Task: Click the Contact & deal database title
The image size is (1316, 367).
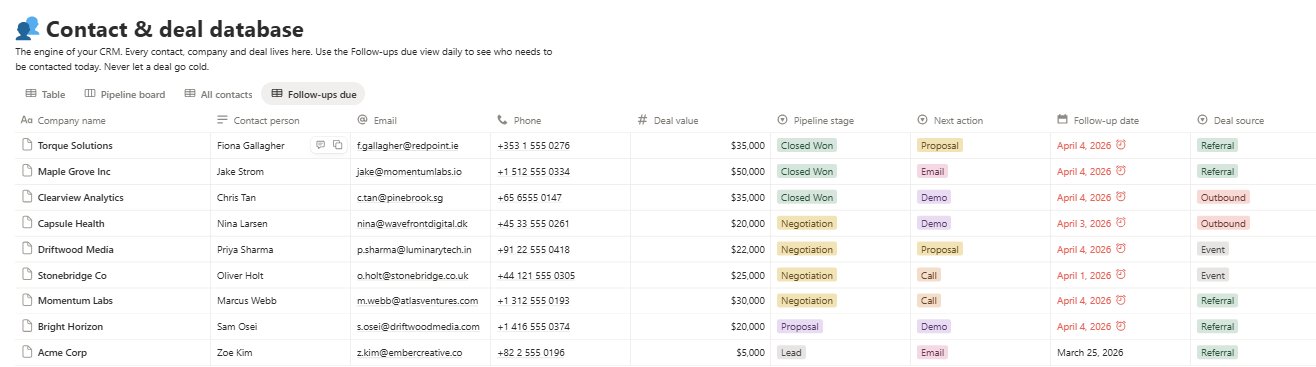Action: 175,30
